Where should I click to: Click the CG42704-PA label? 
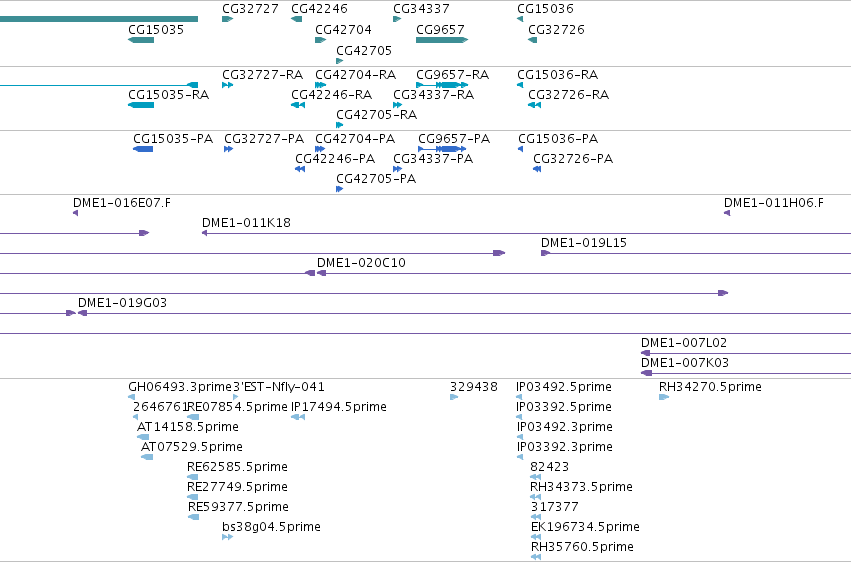click(355, 138)
